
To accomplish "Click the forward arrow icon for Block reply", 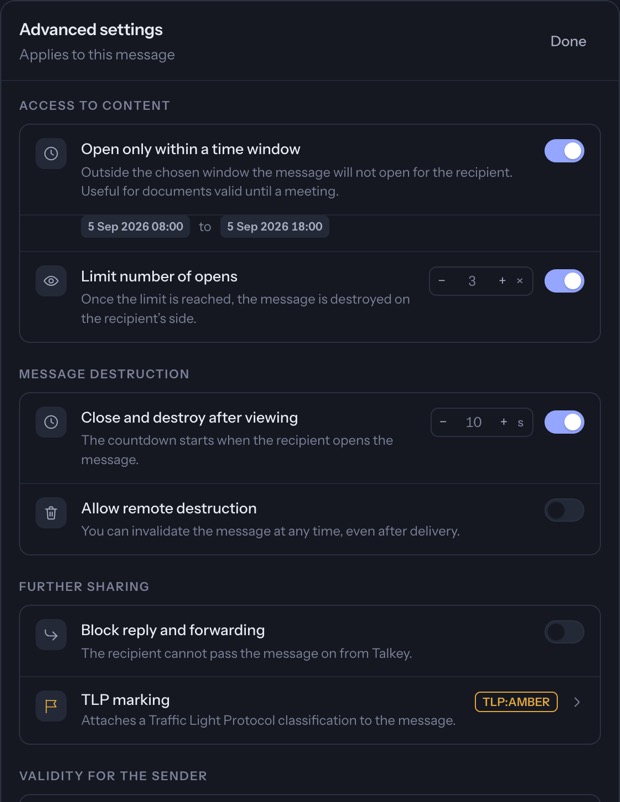I will (51, 635).
